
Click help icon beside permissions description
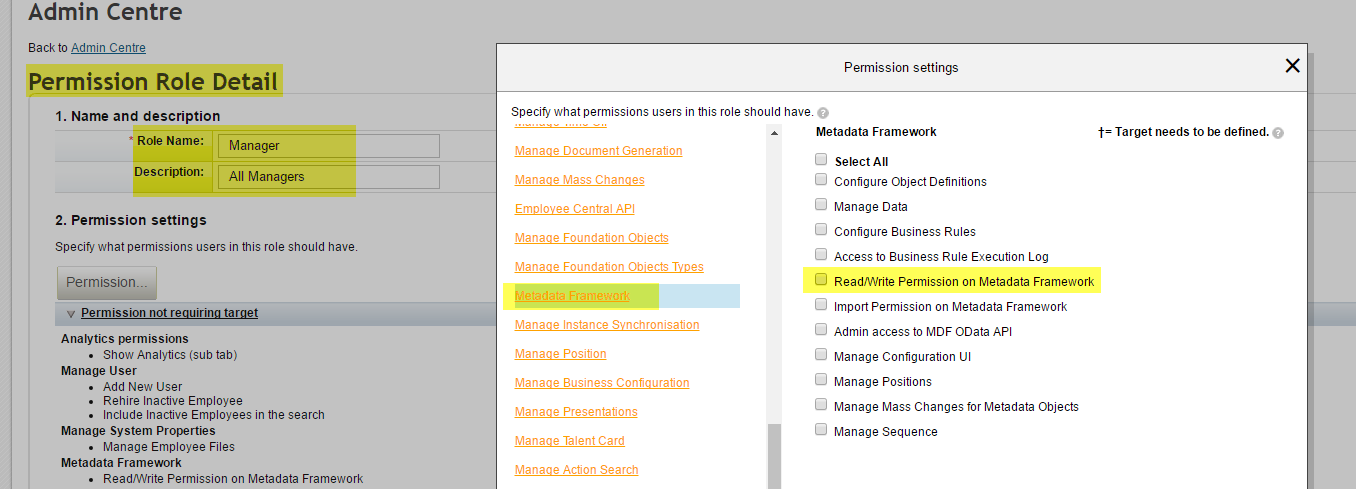point(823,113)
